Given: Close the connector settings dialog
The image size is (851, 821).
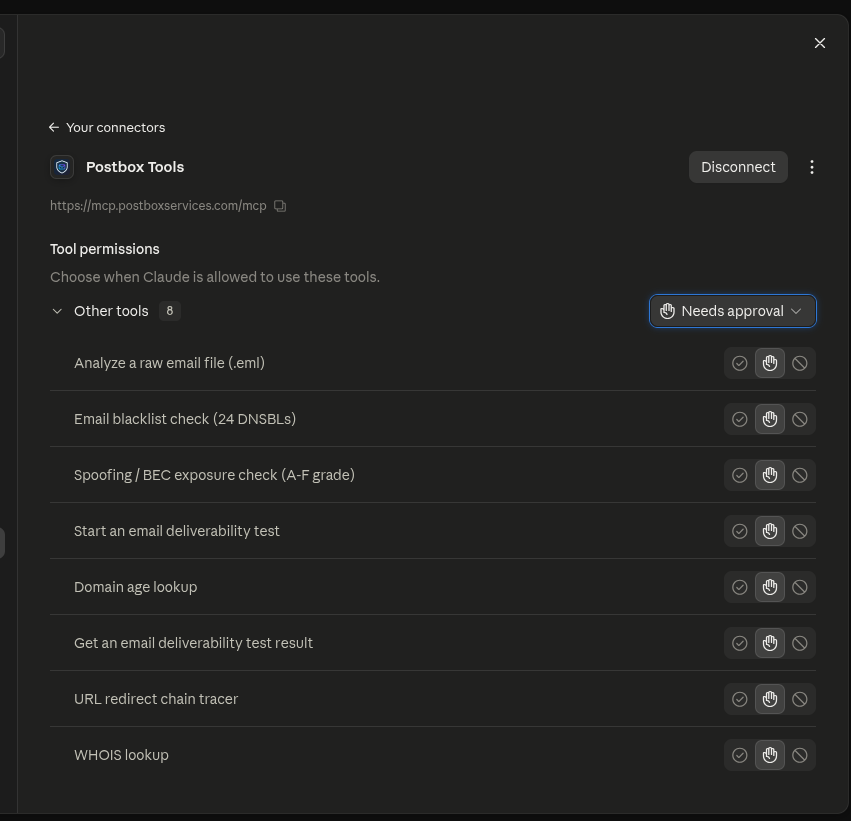Looking at the screenshot, I should 820,43.
